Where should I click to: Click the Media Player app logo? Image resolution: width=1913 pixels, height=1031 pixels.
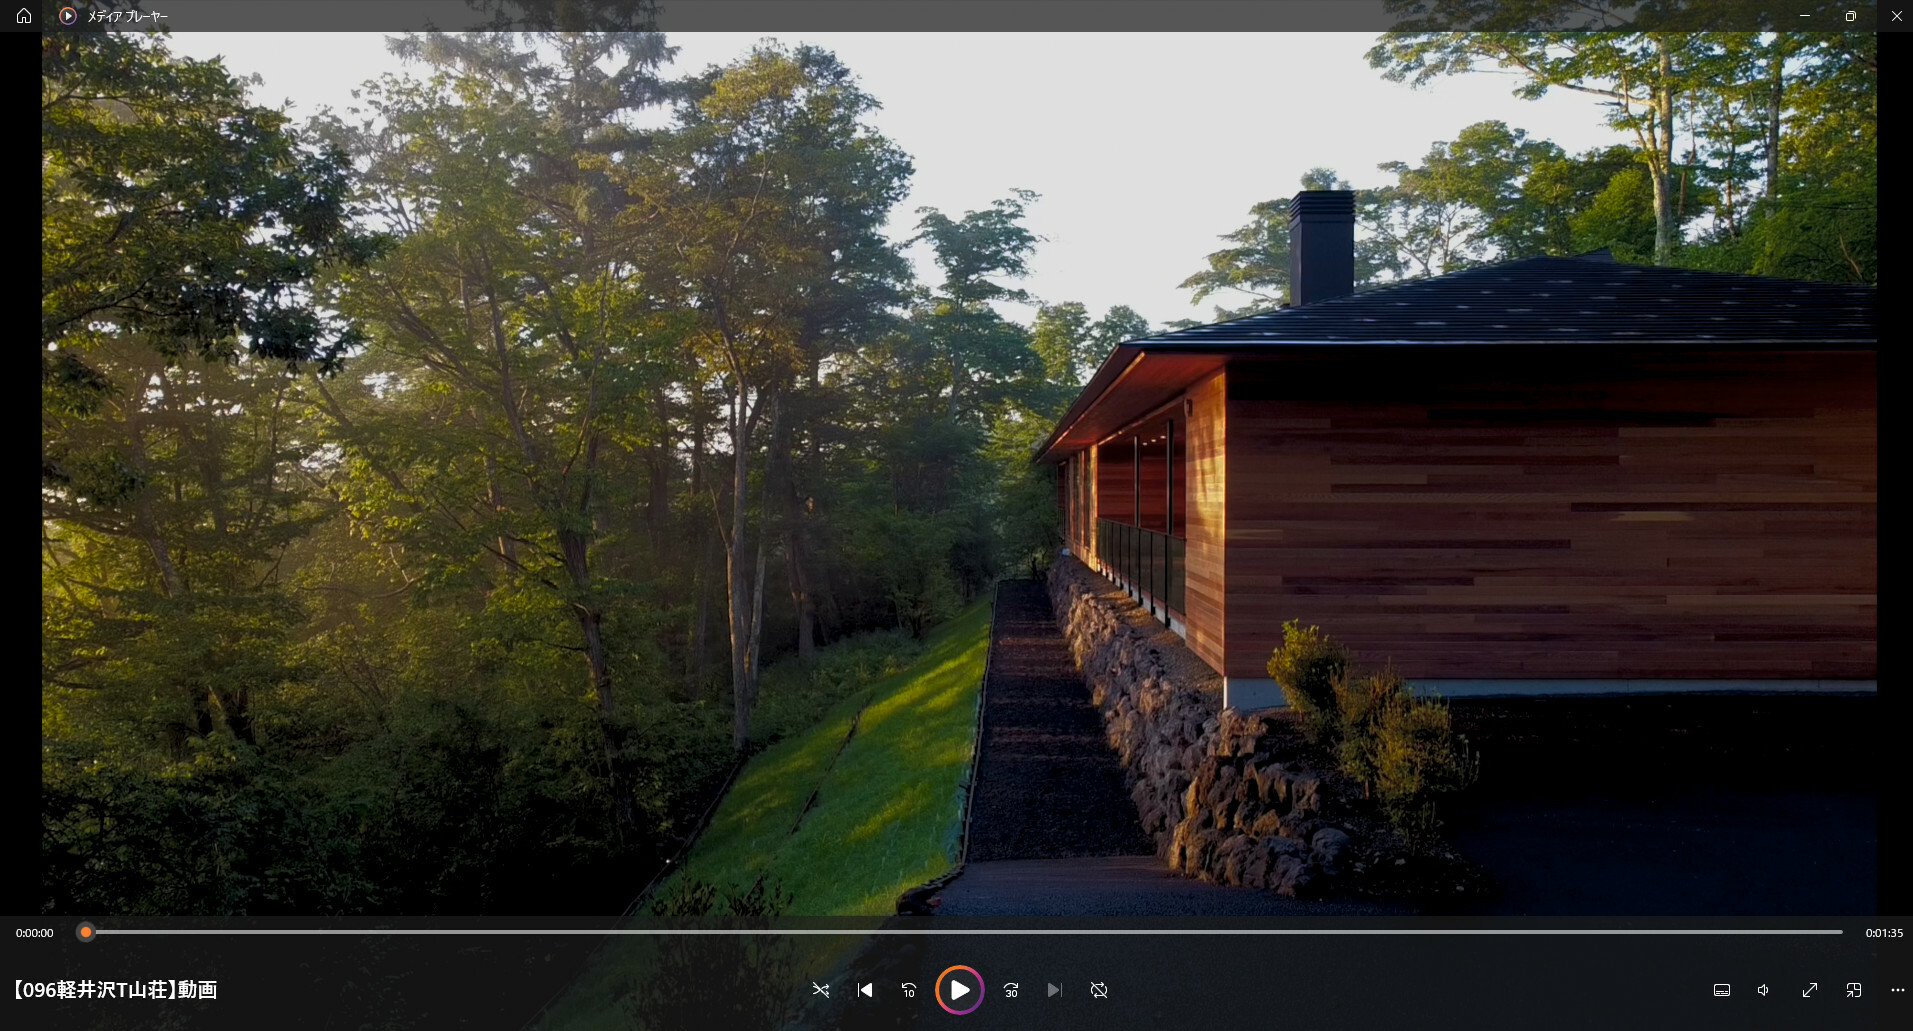tap(68, 16)
